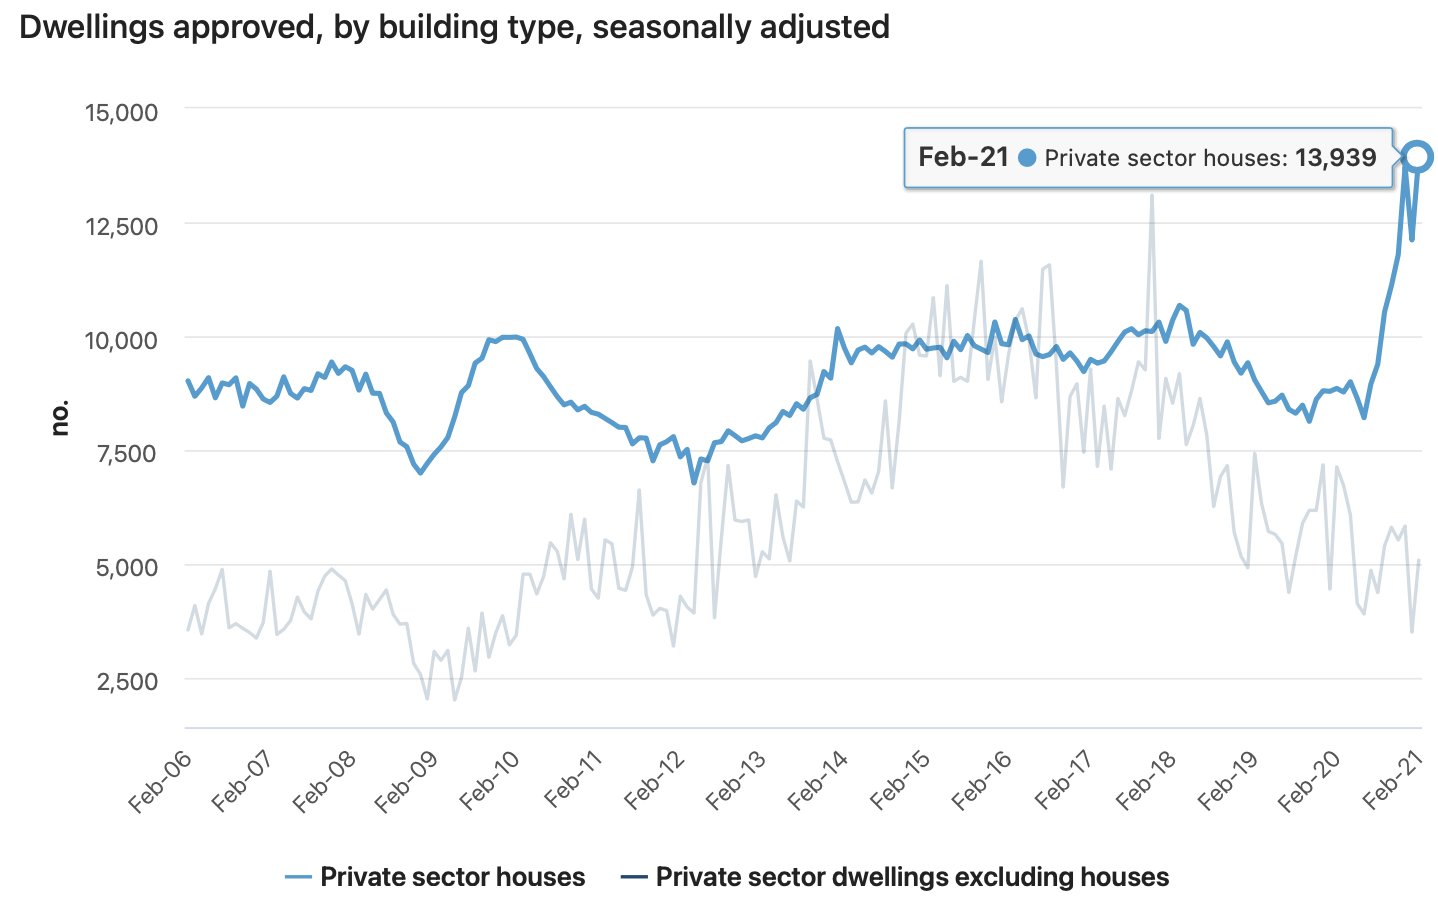Select the Feb-21 x-axis label
Image resolution: width=1438 pixels, height=916 pixels.
click(1393, 780)
